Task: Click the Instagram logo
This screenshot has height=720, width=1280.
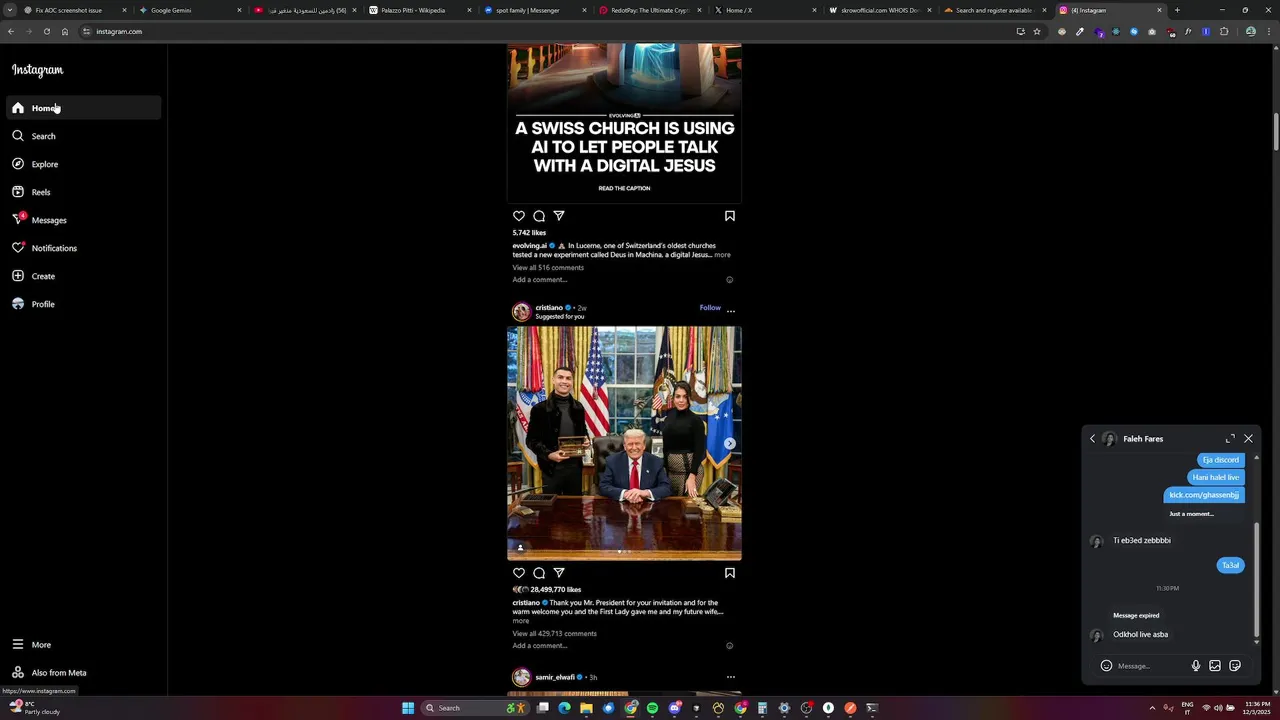Action: [38, 70]
